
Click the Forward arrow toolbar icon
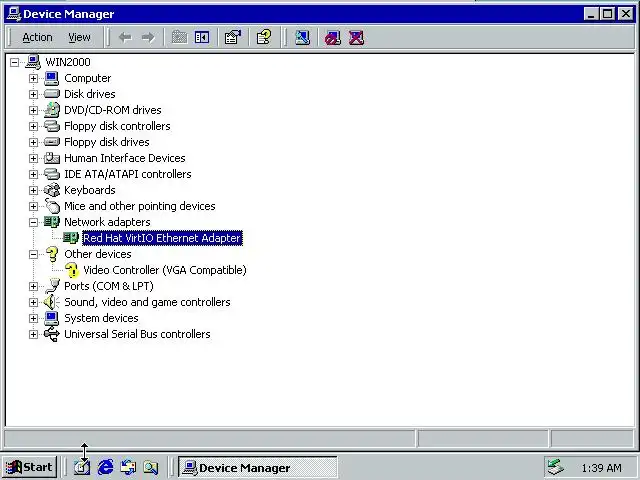click(x=148, y=38)
